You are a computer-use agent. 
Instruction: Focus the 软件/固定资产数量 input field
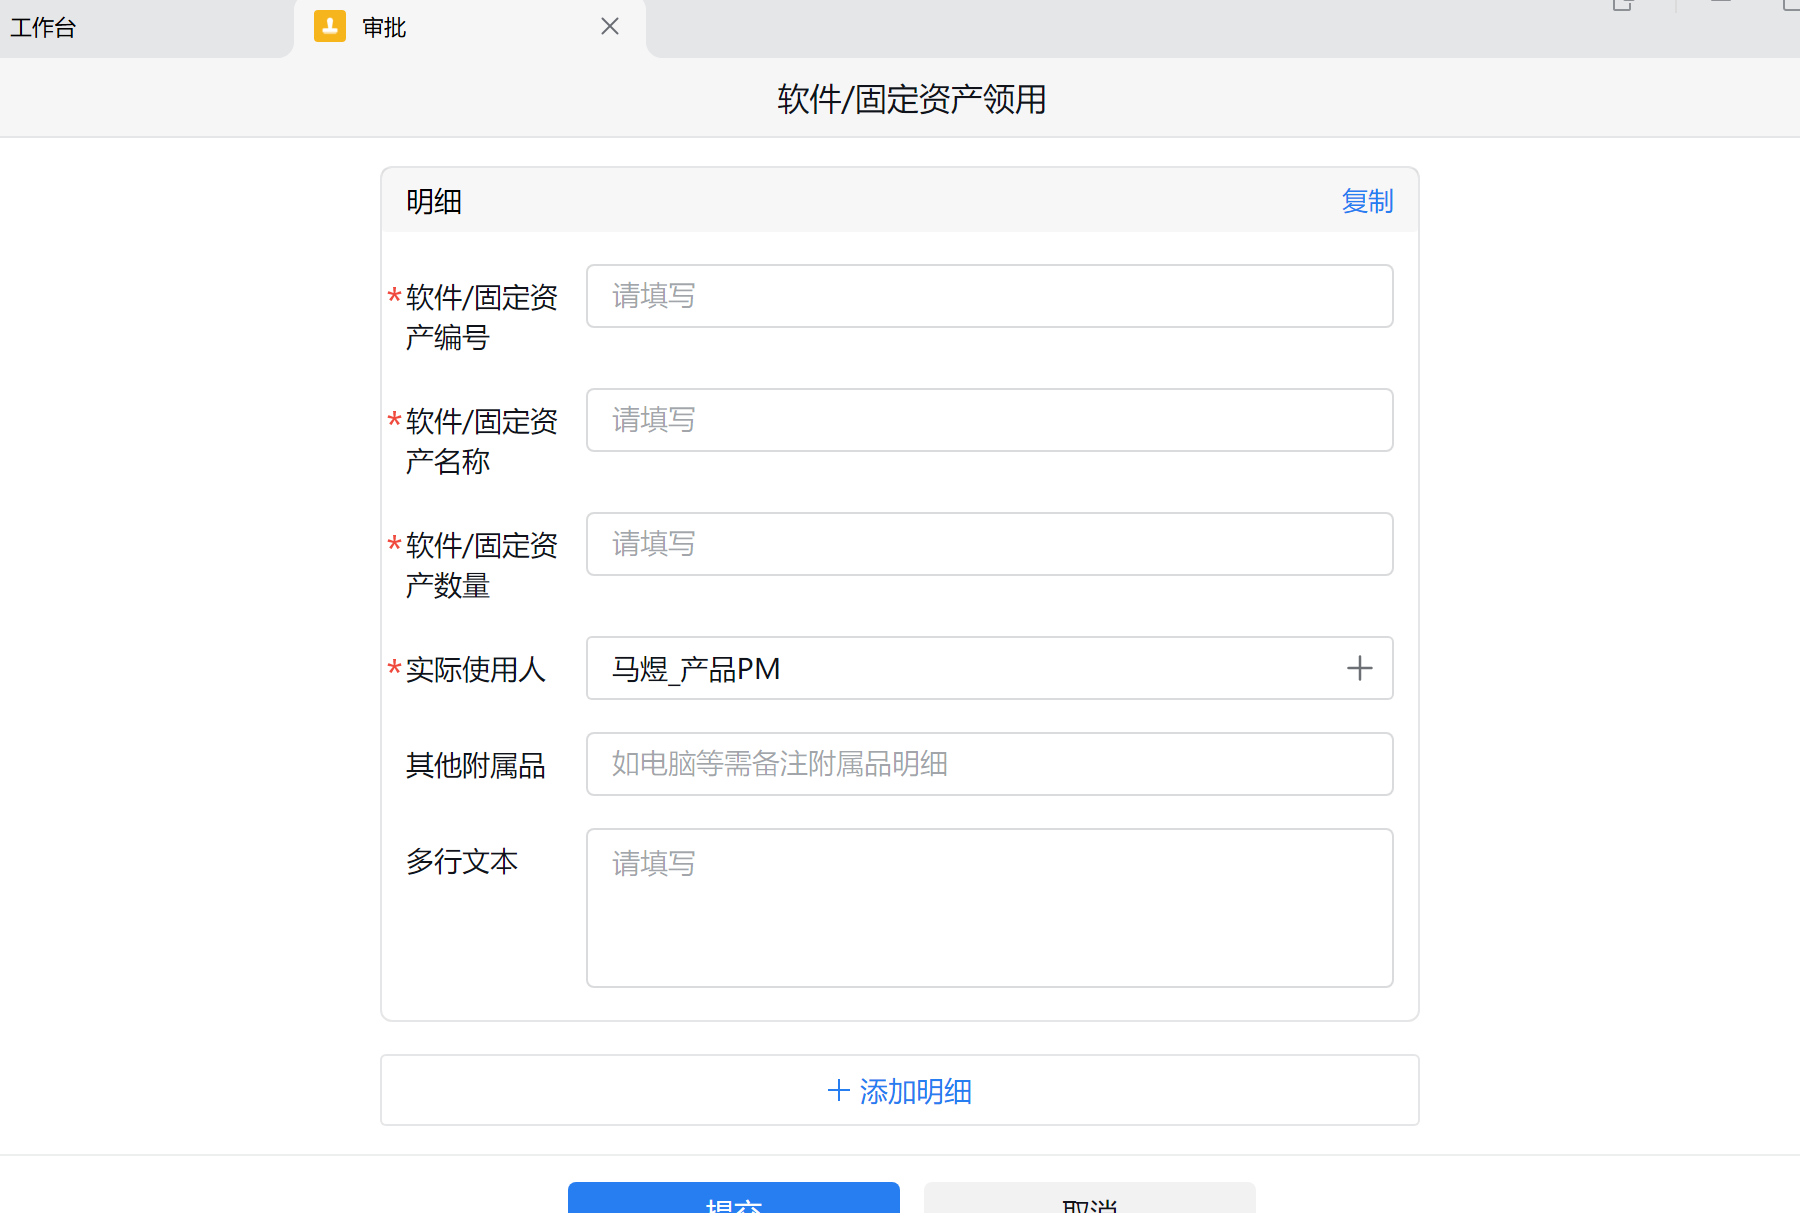tap(989, 544)
